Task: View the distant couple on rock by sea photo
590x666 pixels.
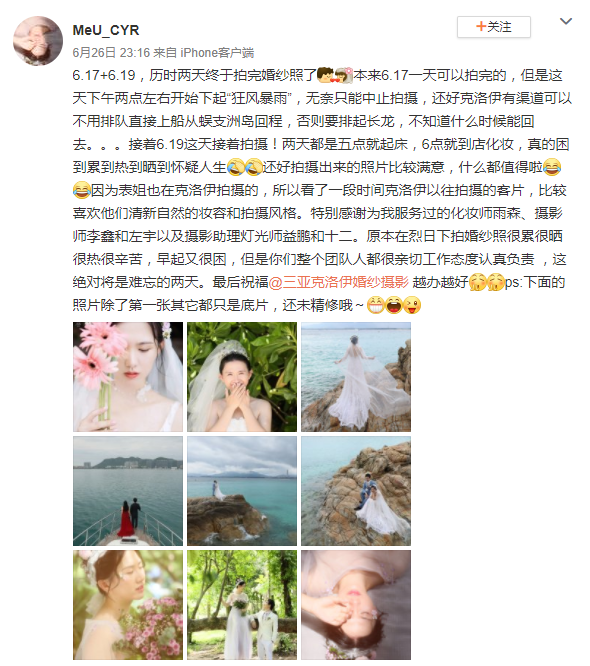Action: (242, 491)
